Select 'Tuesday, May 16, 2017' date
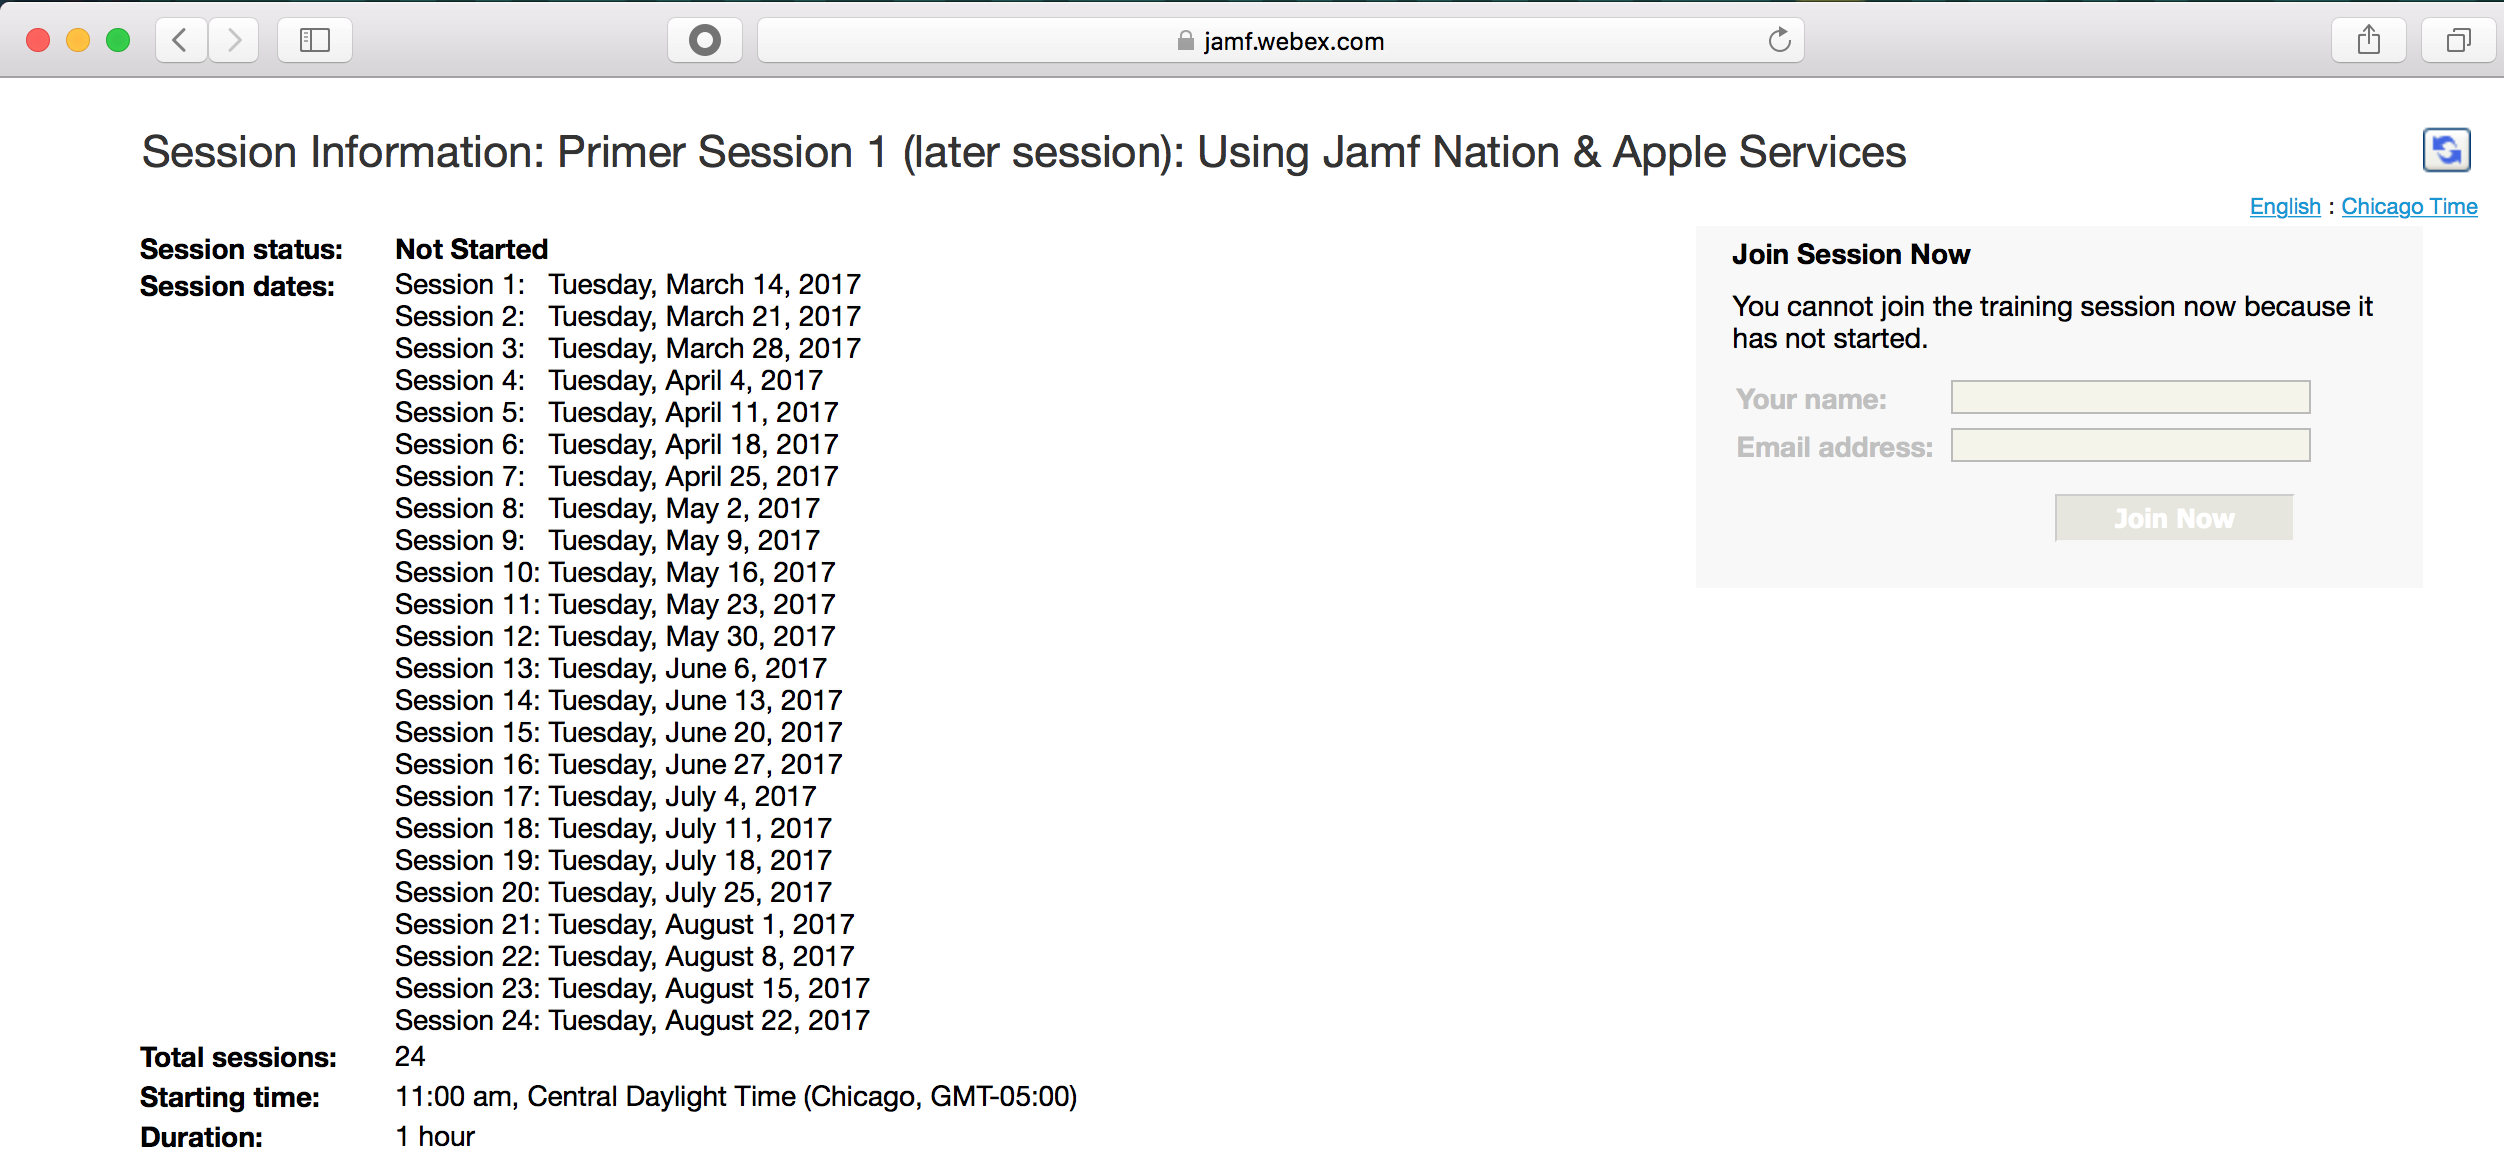 point(692,573)
